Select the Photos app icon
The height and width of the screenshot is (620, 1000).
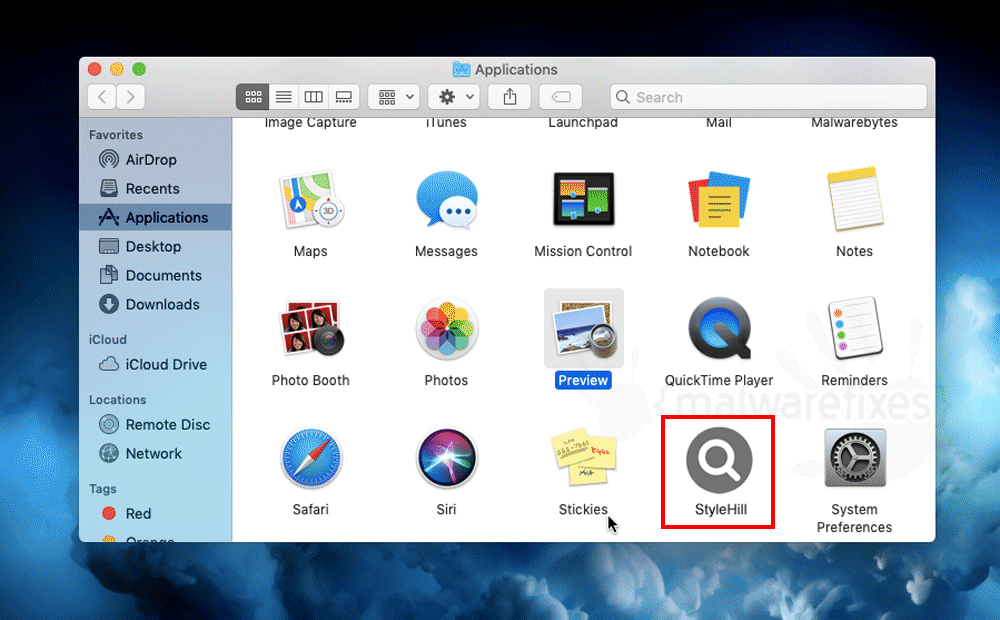click(x=446, y=329)
